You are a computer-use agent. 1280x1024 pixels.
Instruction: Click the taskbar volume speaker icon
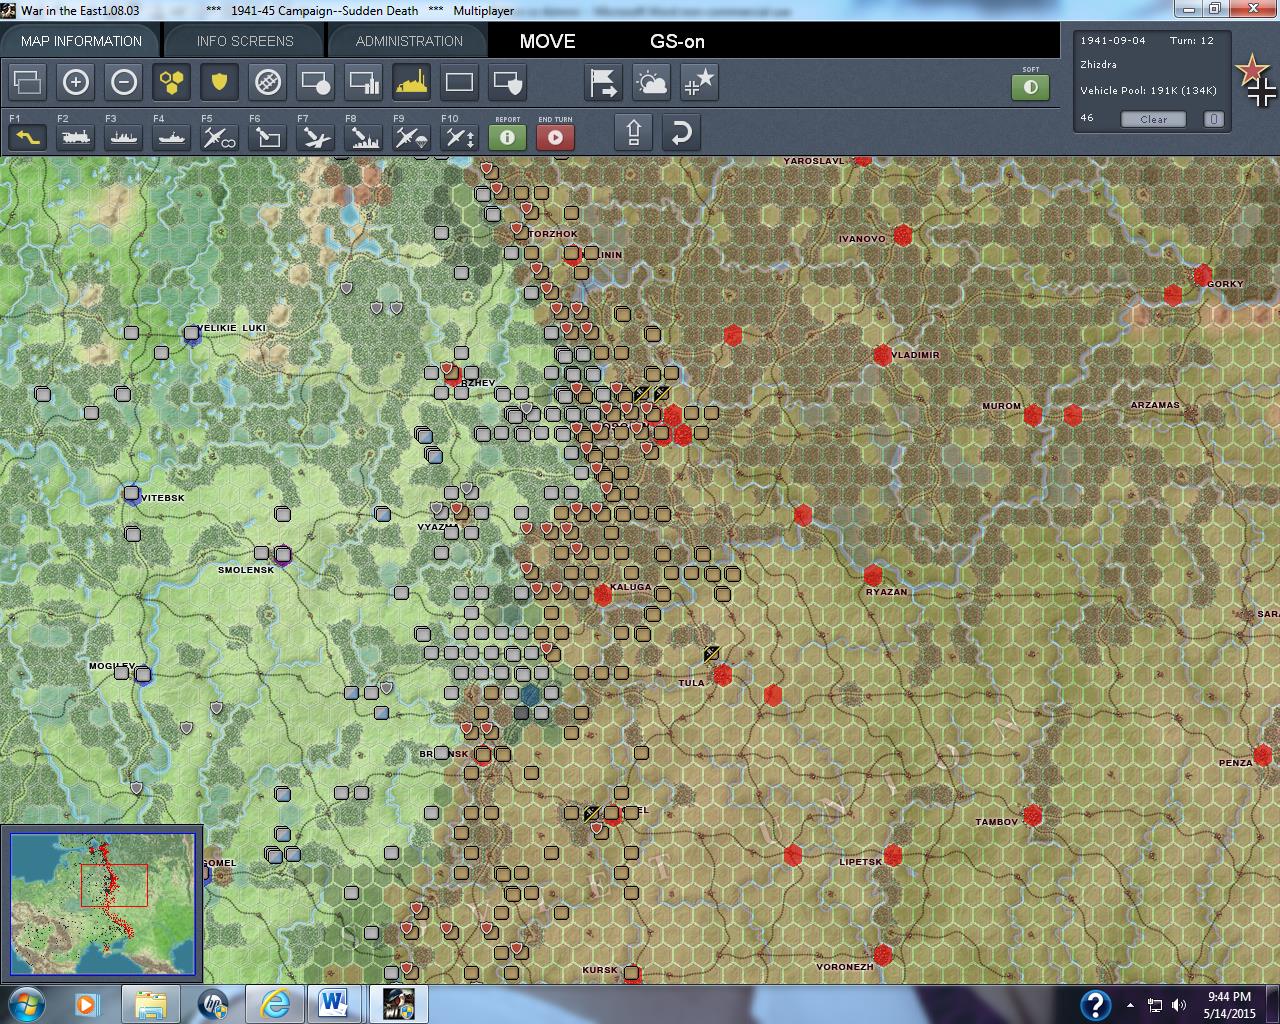click(x=1179, y=1005)
